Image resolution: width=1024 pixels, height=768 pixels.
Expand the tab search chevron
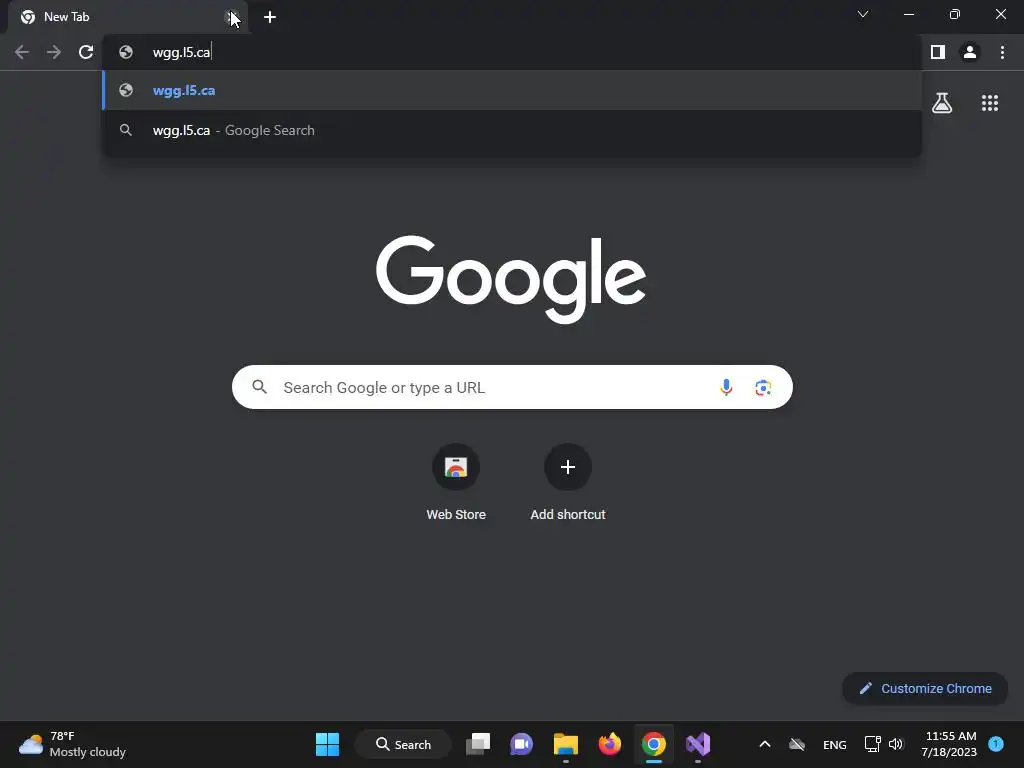863,14
